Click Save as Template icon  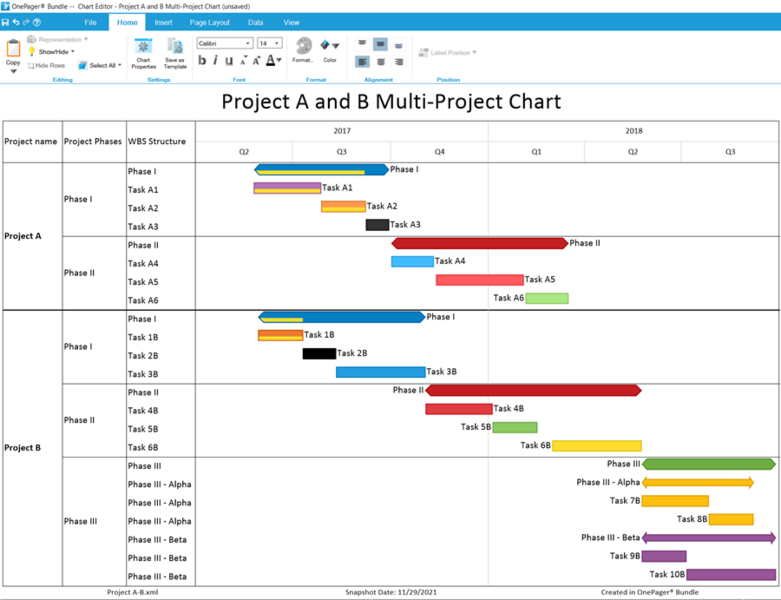tap(175, 53)
